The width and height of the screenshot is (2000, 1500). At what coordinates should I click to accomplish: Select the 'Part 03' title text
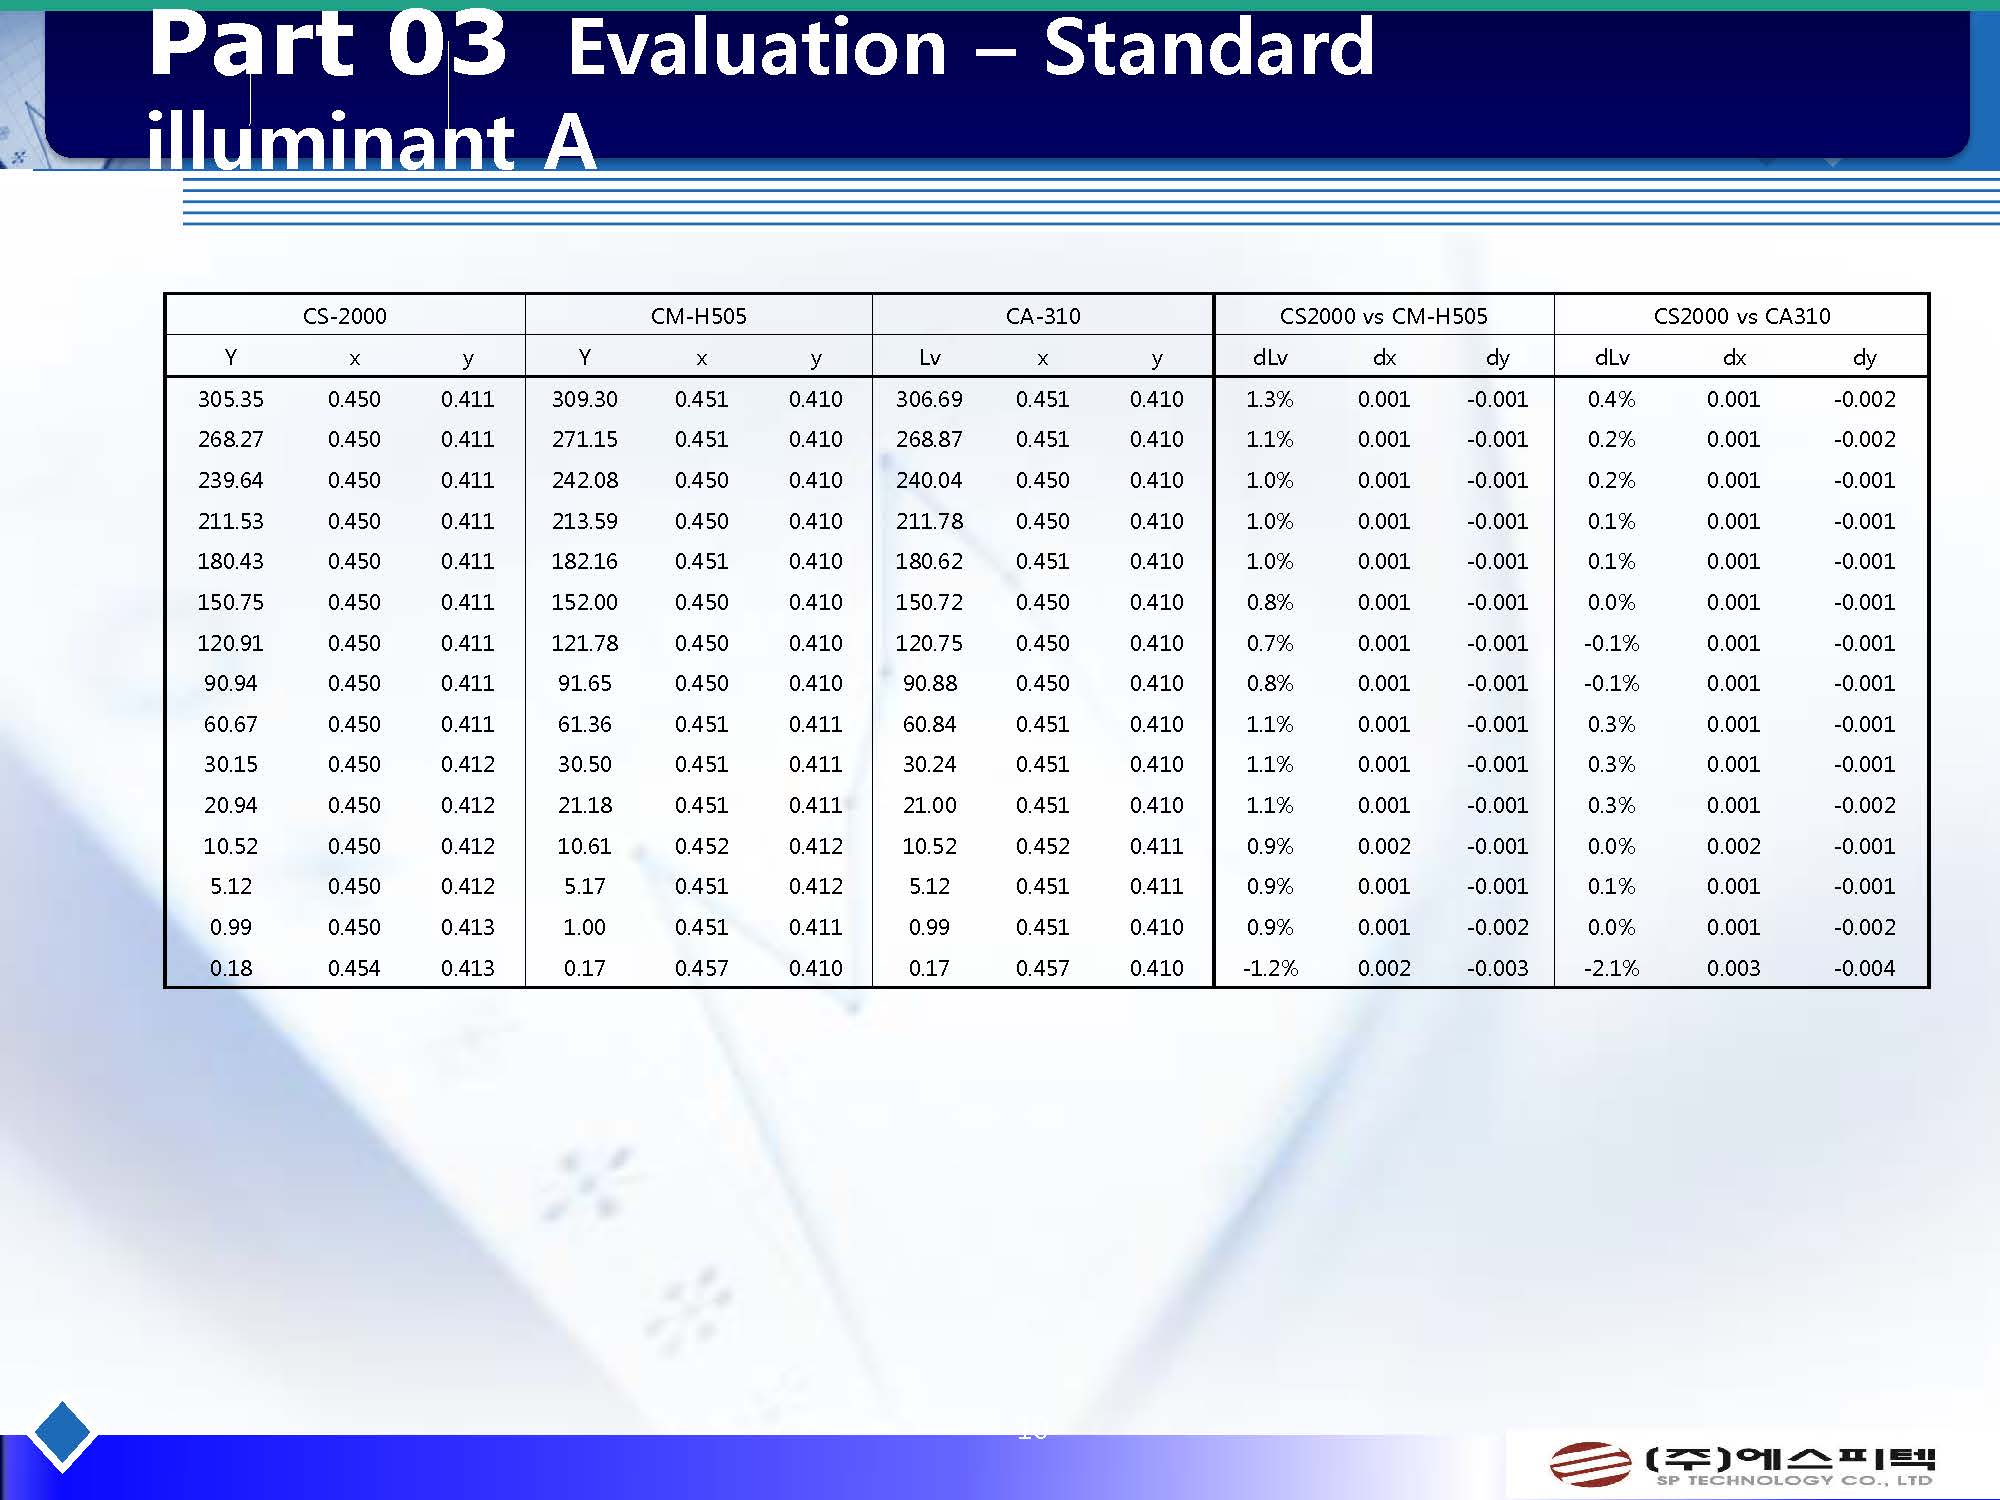[328, 45]
